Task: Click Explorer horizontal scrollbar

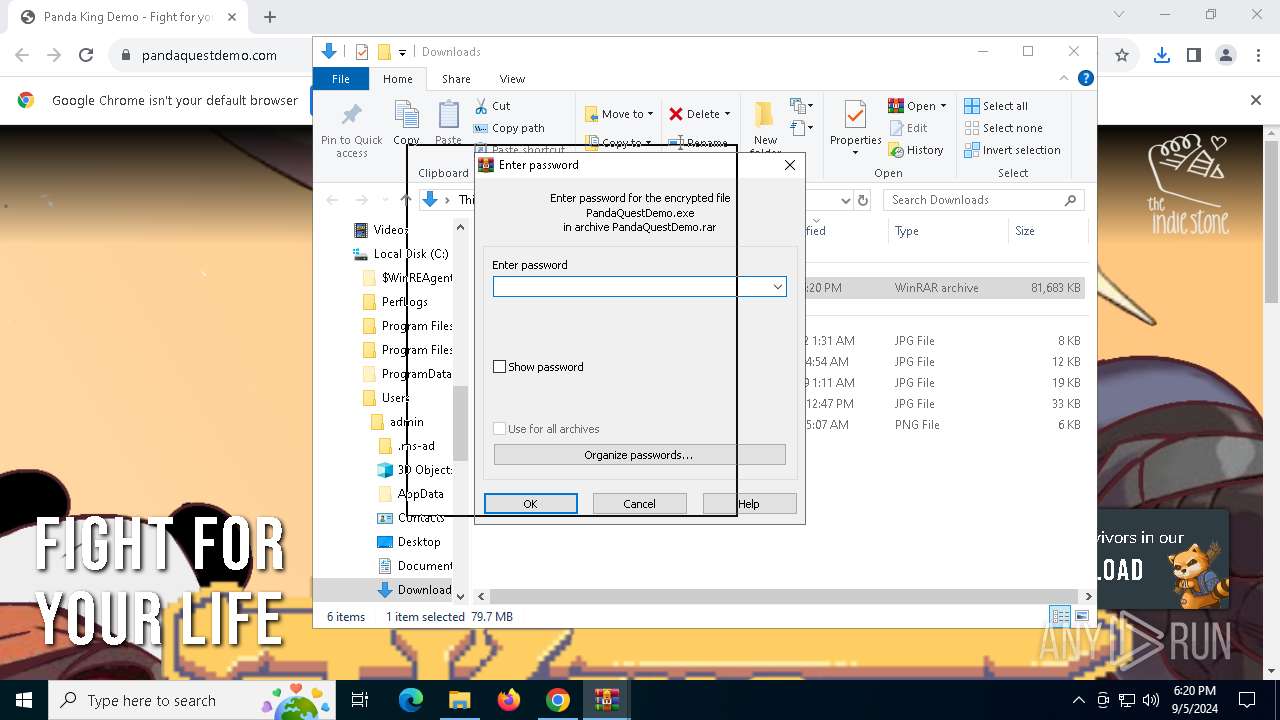Action: [x=785, y=596]
